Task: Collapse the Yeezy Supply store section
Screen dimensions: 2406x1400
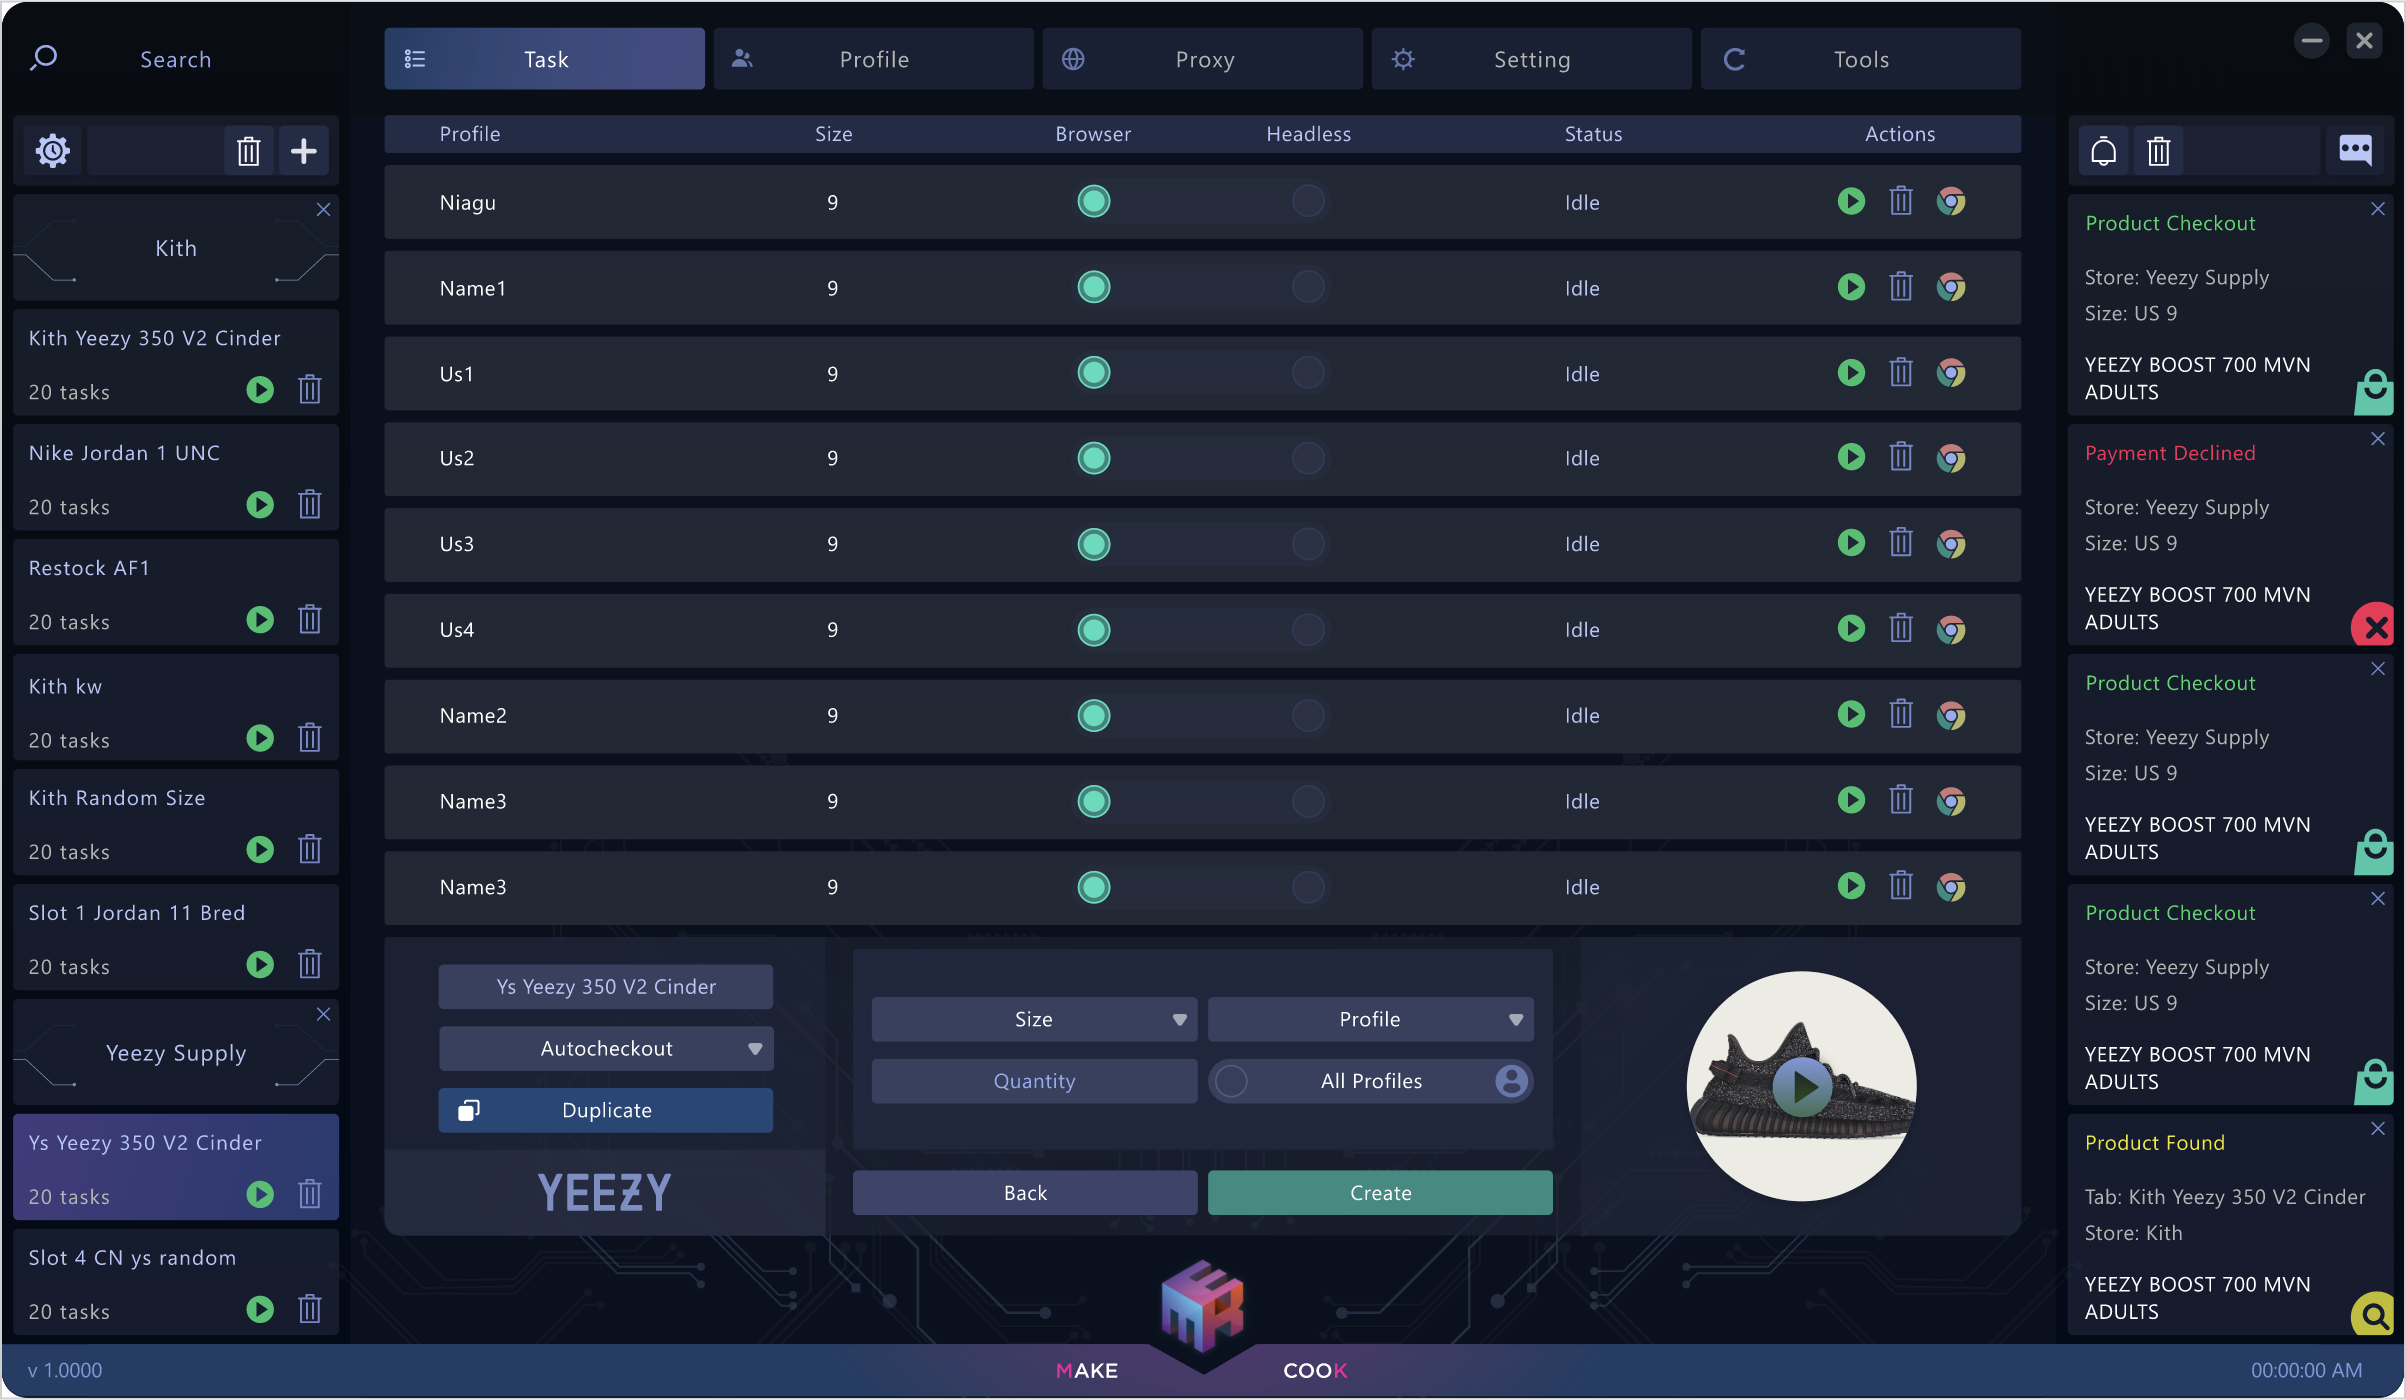Action: coord(323,1014)
